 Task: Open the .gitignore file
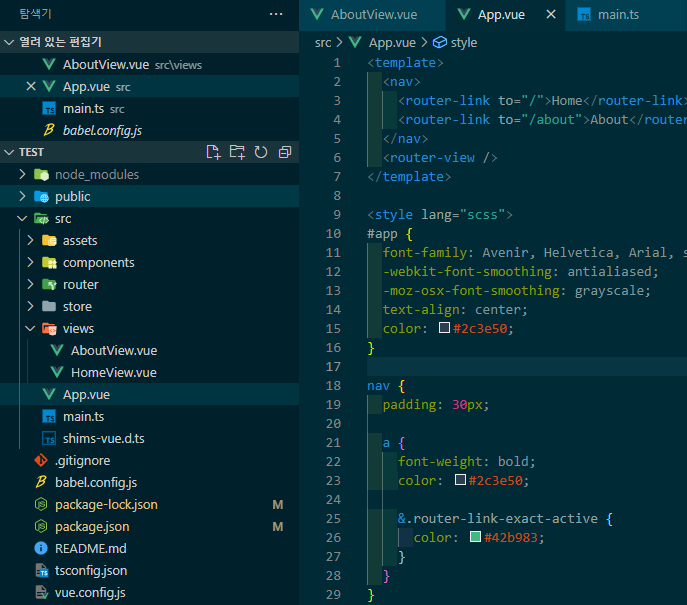click(149, 460)
